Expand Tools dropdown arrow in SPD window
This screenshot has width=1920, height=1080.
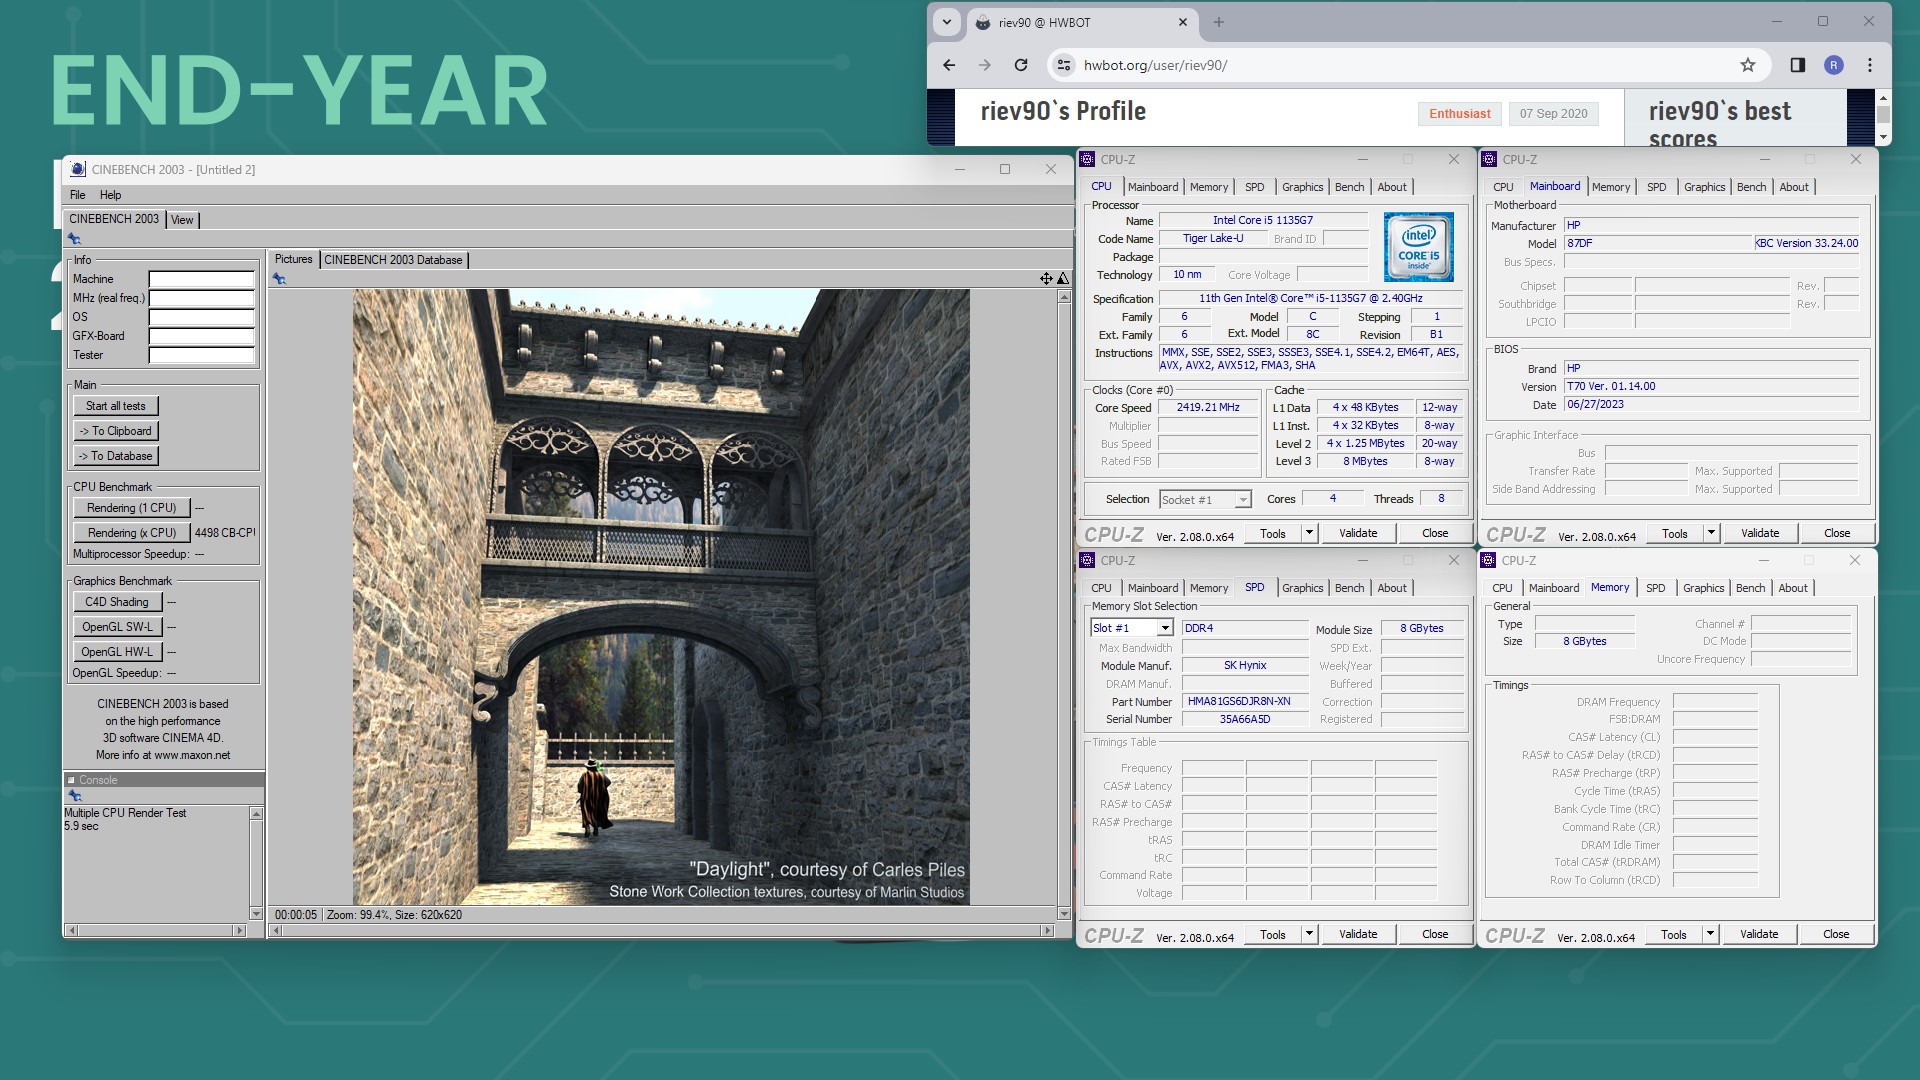[x=1309, y=934]
